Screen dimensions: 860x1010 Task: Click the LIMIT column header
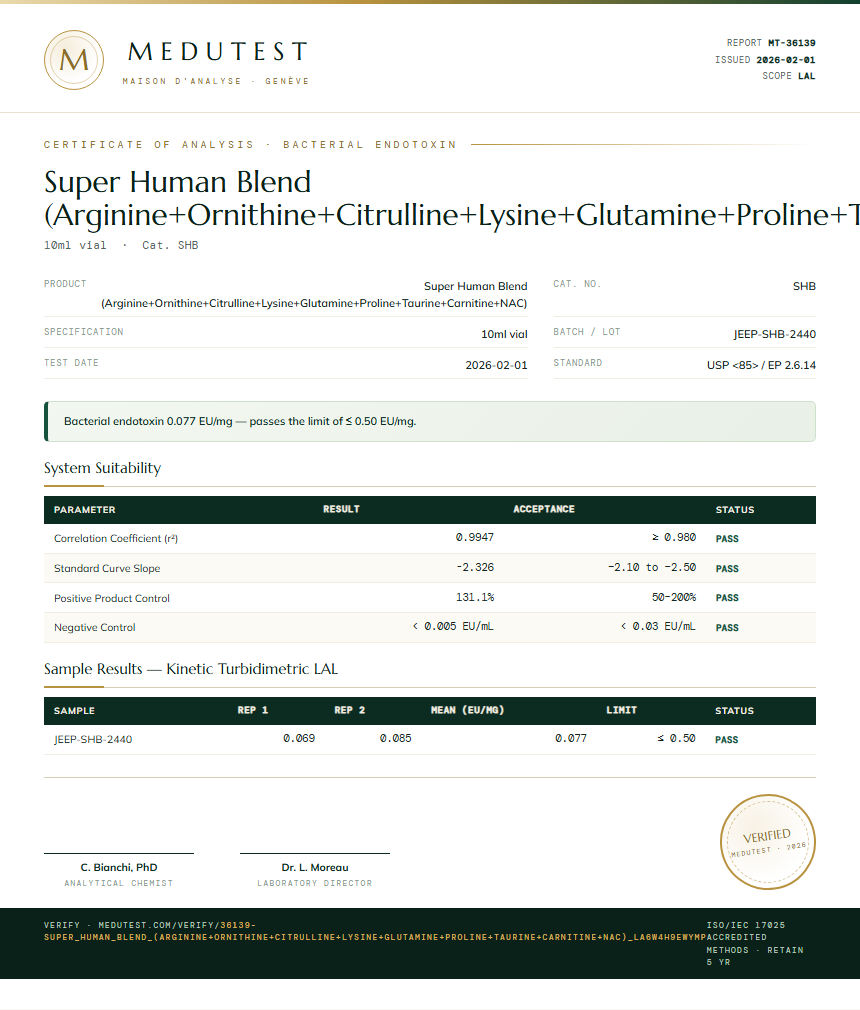click(622, 710)
